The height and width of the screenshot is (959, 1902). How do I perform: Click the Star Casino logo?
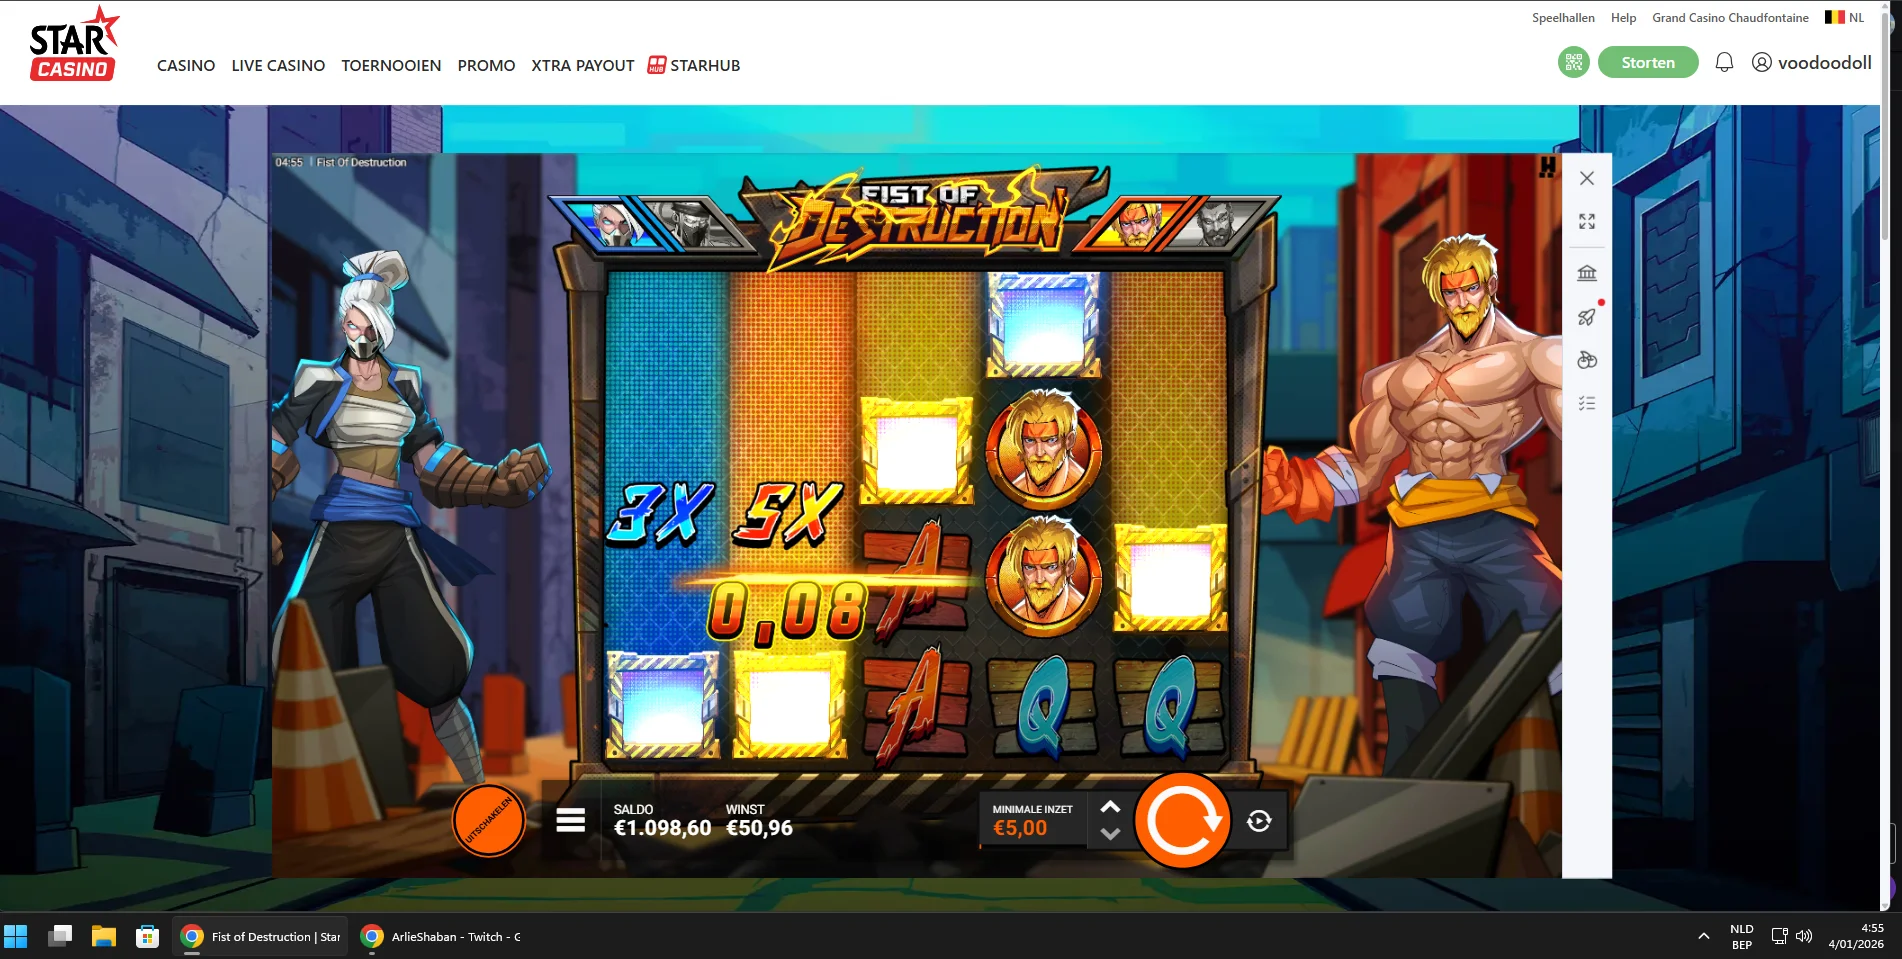pyautogui.click(x=74, y=44)
